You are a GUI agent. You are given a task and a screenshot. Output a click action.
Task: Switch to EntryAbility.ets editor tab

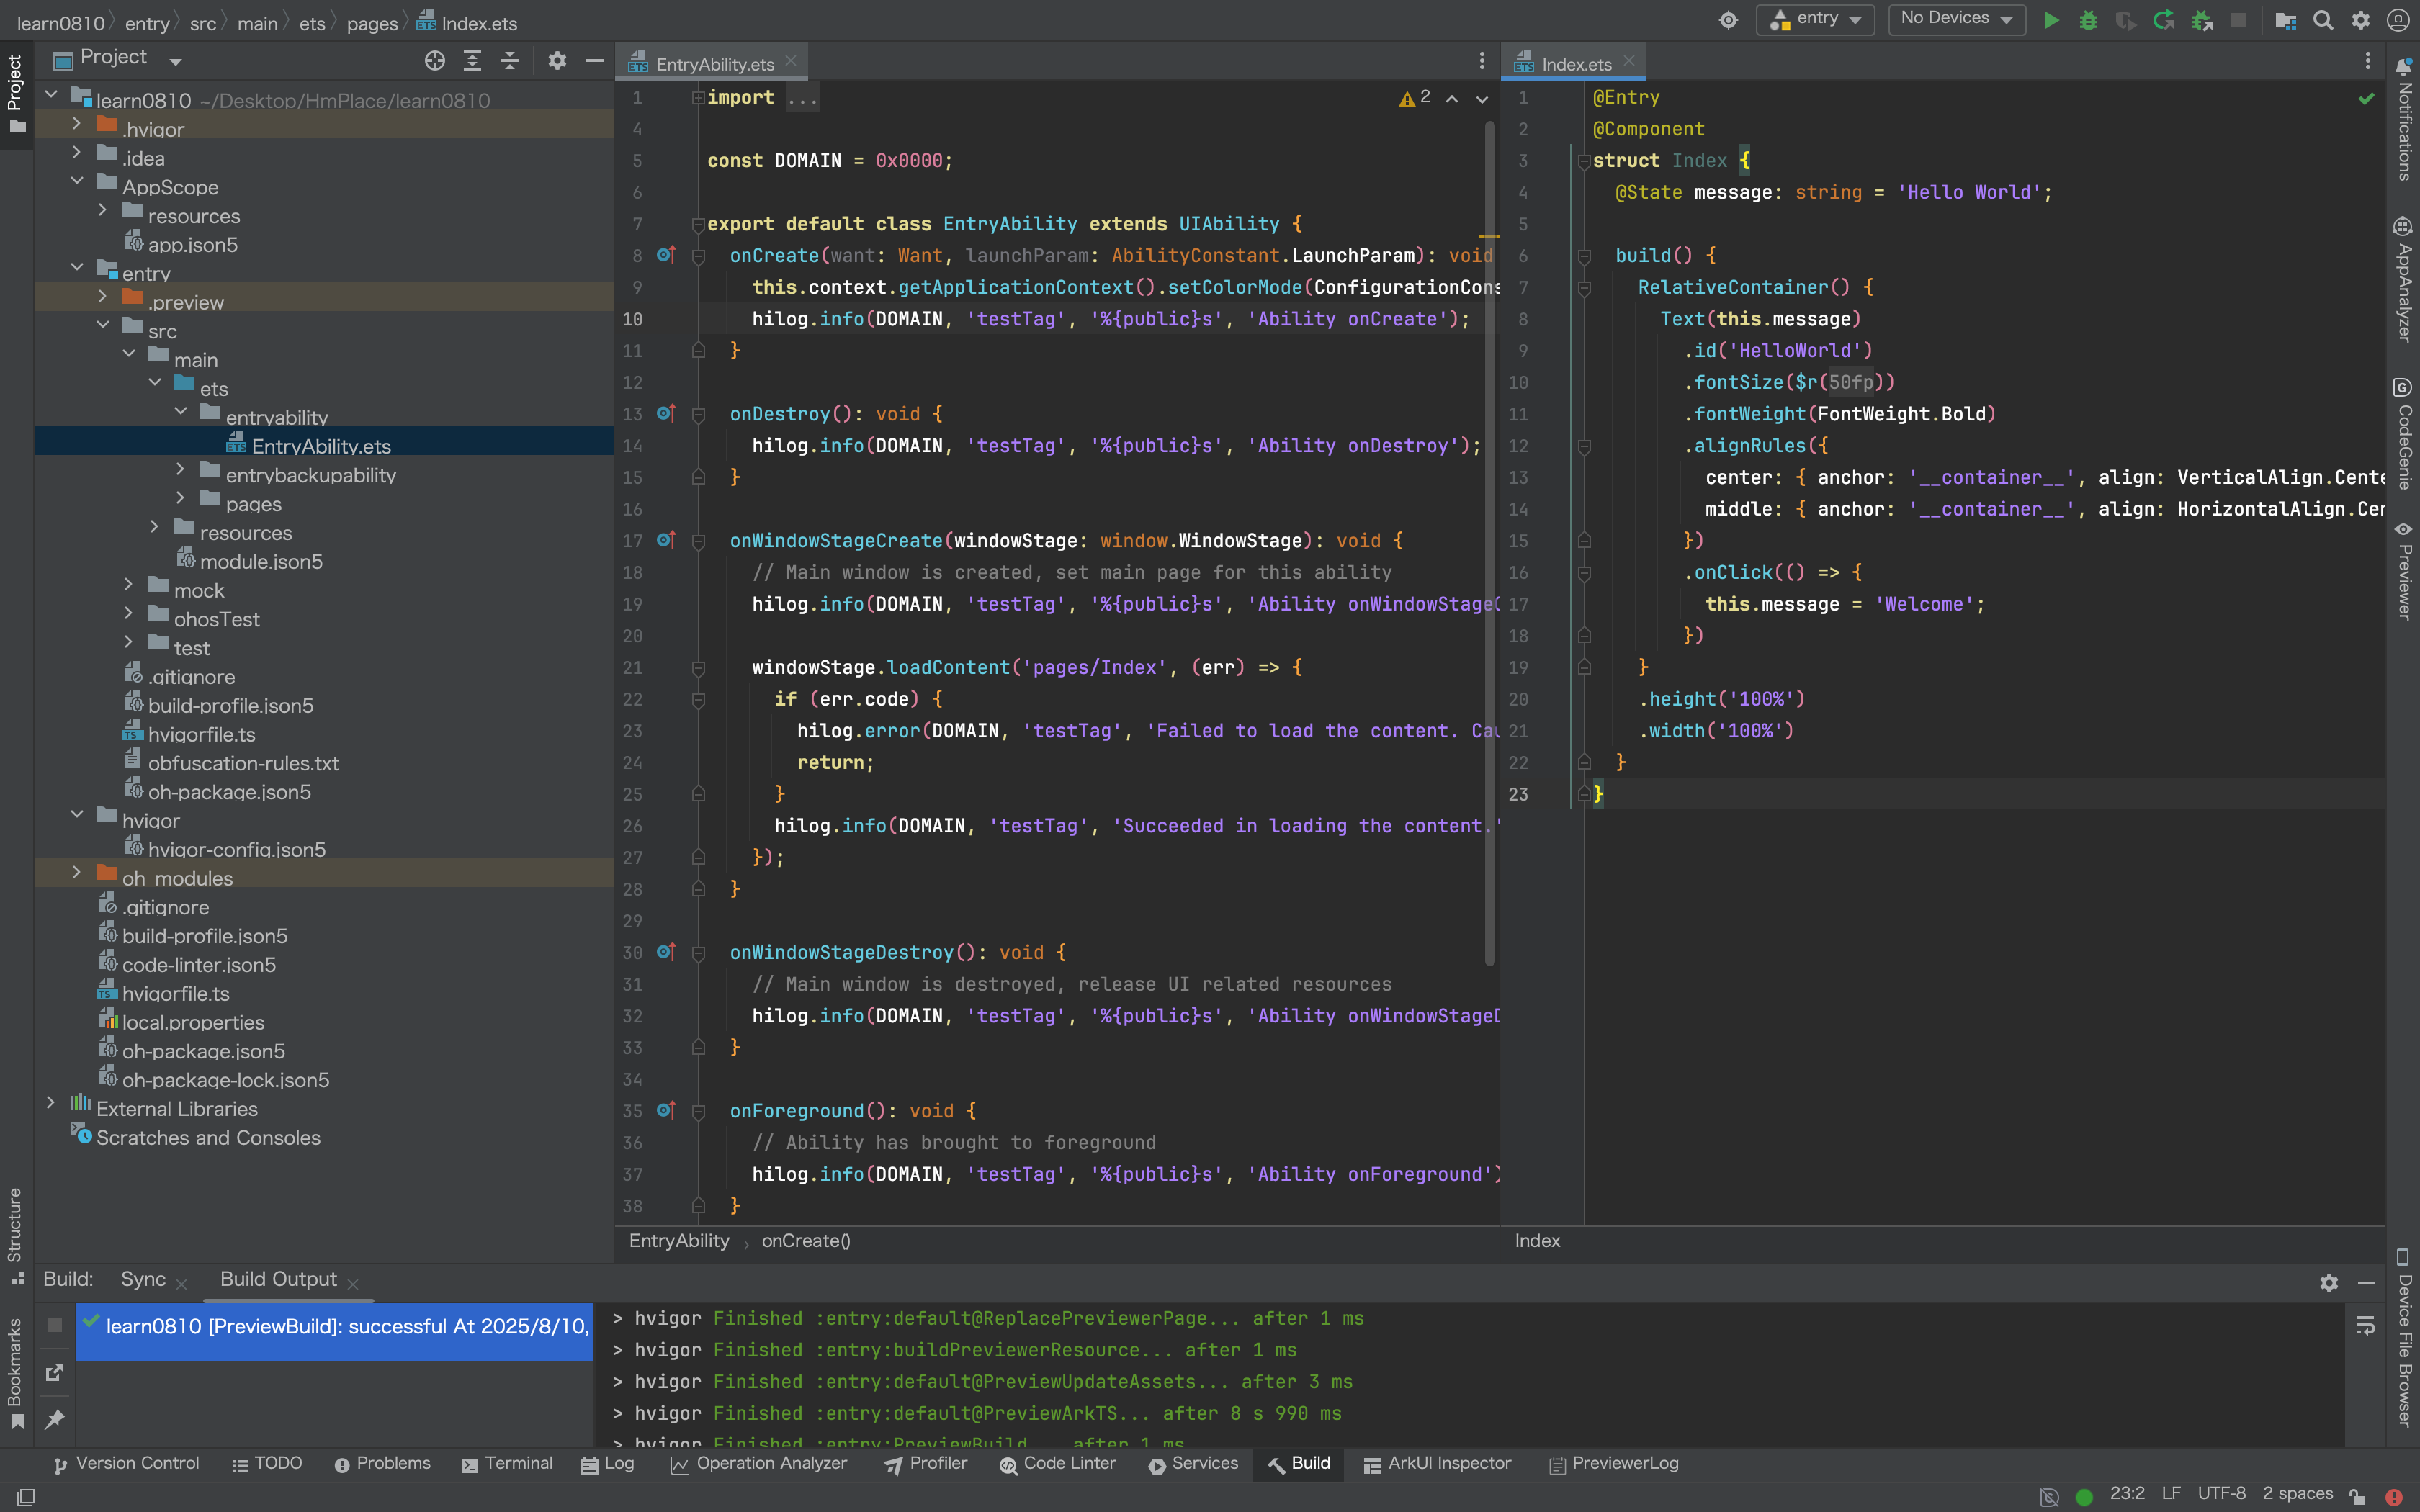714,64
